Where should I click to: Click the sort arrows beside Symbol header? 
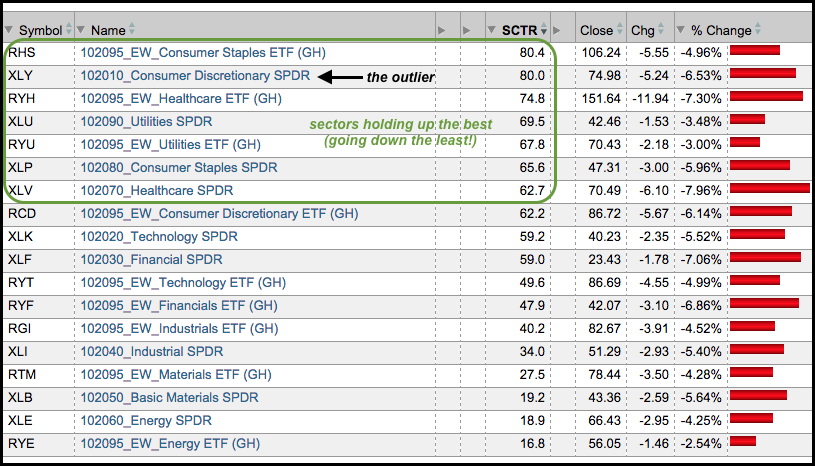click(68, 30)
